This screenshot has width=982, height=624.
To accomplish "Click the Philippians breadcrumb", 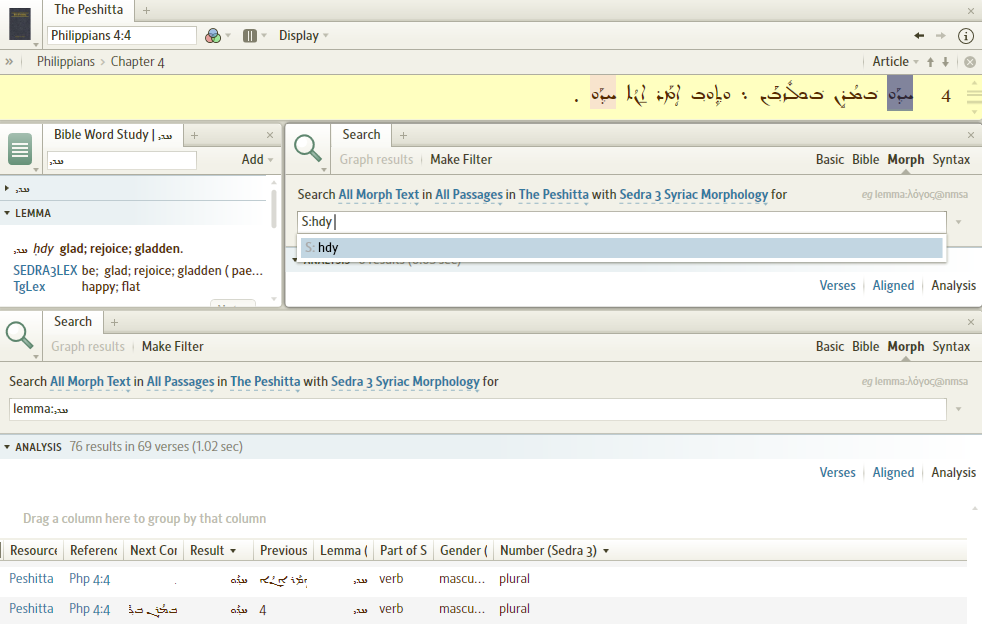I will pos(66,61).
